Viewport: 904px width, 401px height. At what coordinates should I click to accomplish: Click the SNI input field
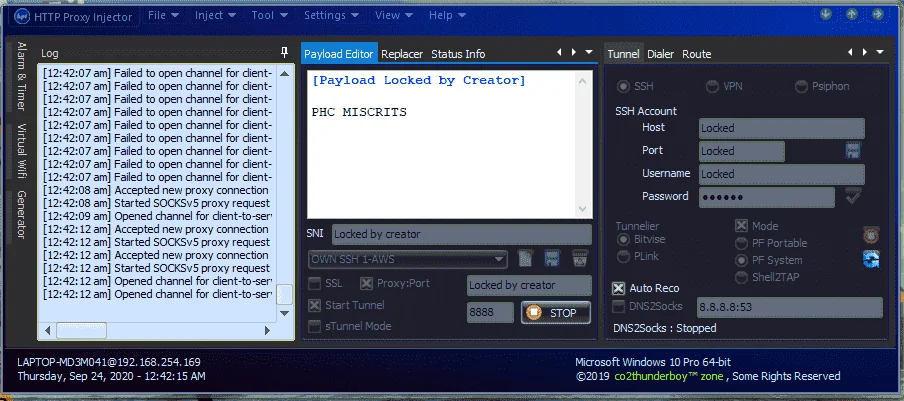coord(462,234)
